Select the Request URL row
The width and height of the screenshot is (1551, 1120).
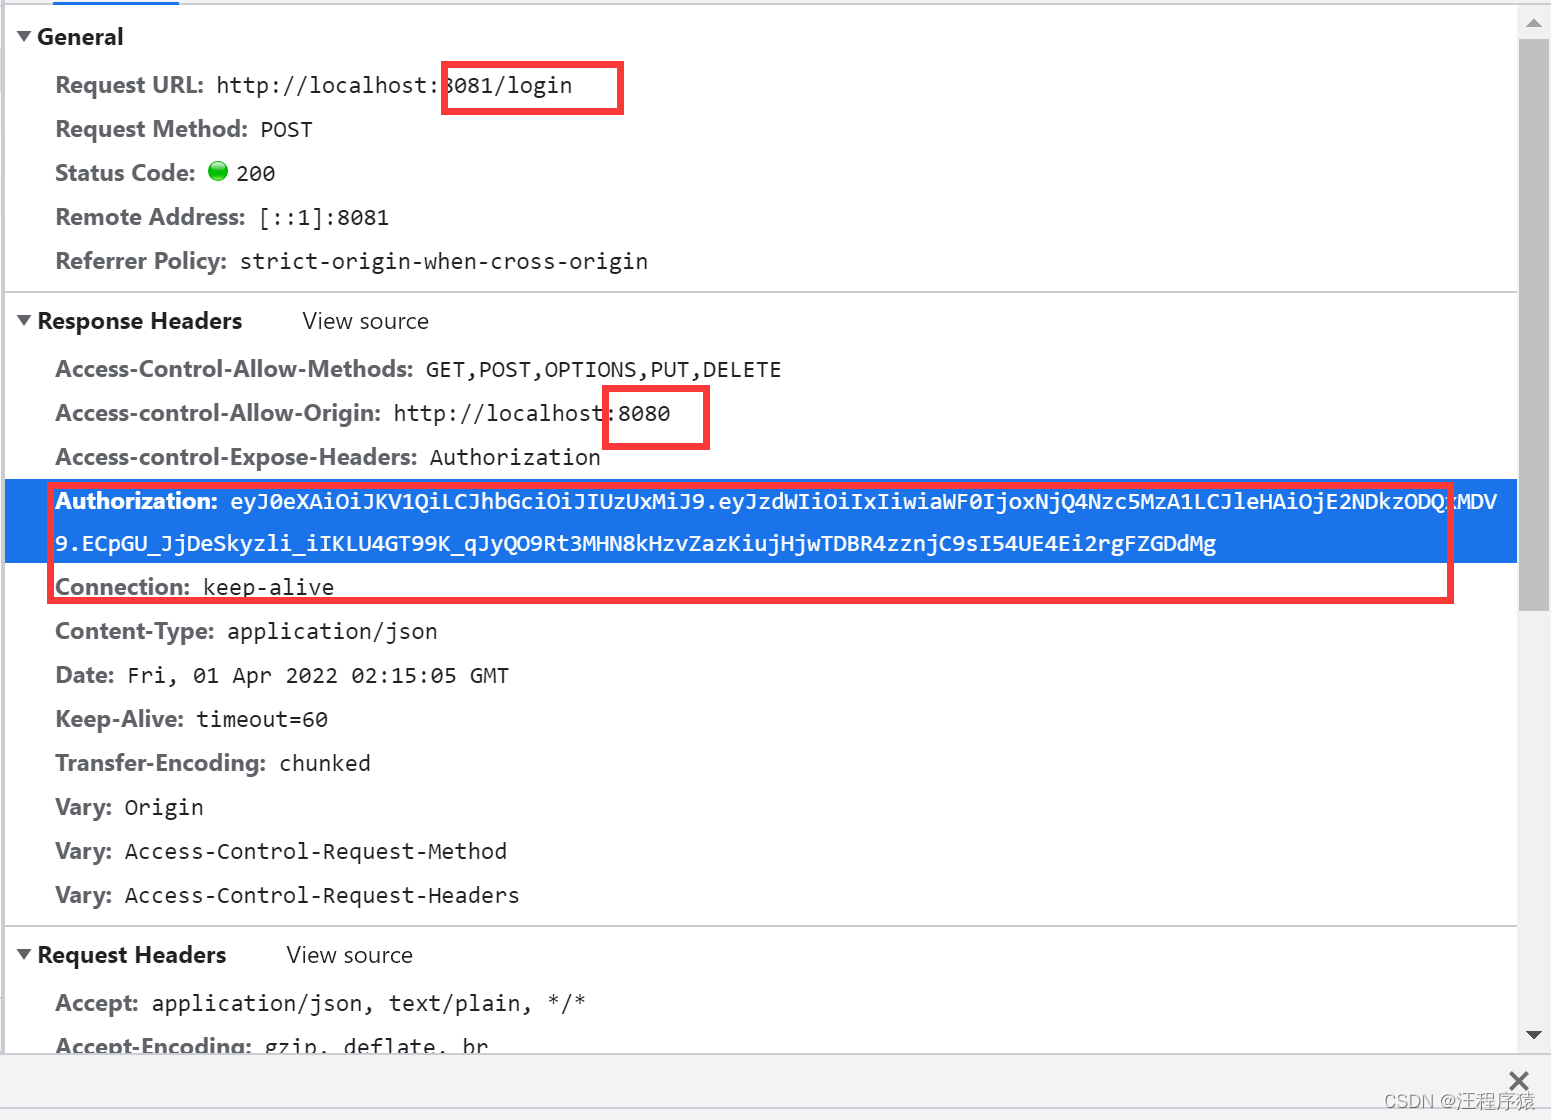(x=761, y=85)
